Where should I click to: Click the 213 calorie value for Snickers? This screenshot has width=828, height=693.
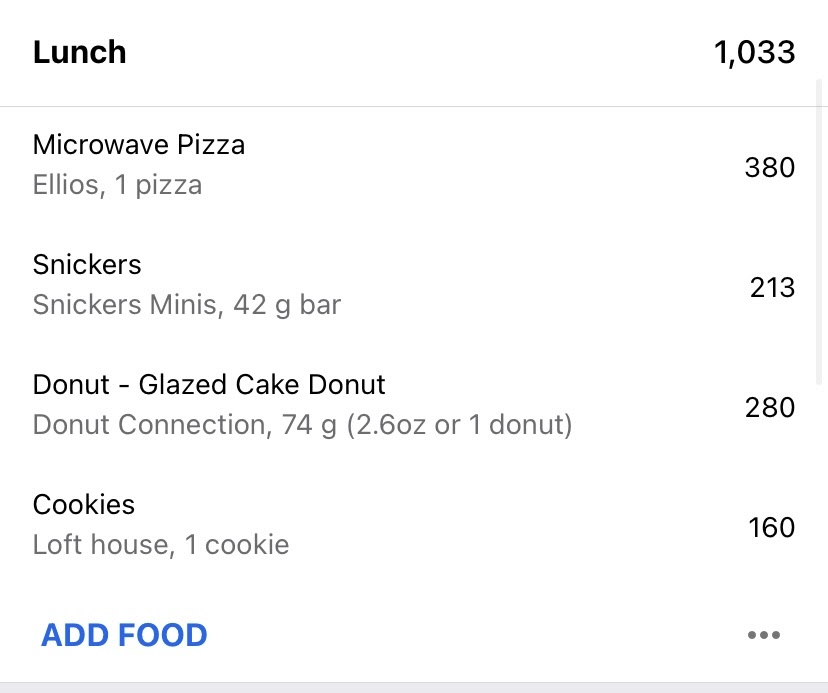click(773, 288)
